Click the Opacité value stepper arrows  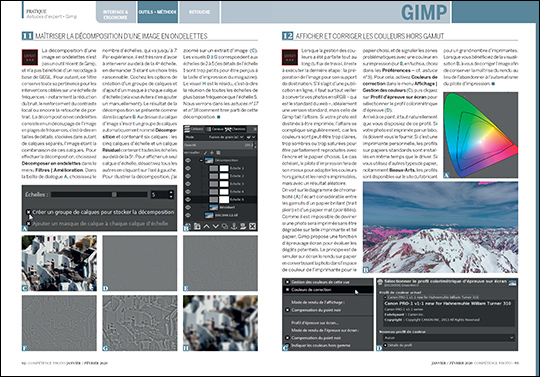pos(255,145)
